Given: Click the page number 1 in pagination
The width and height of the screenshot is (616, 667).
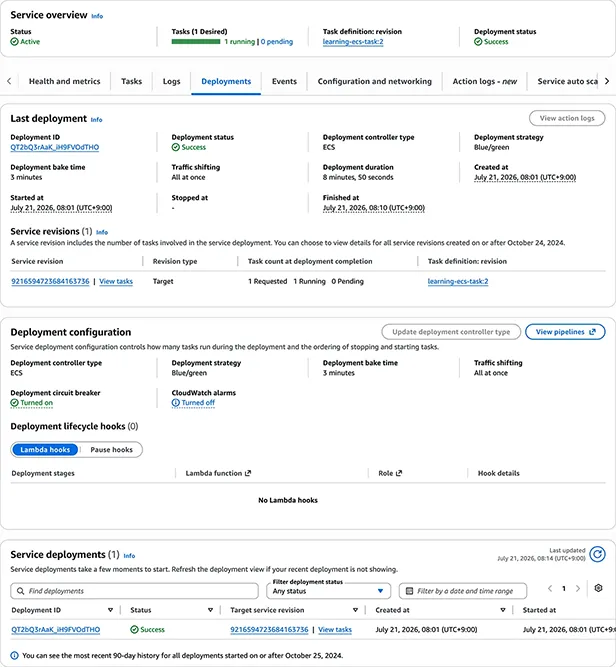Looking at the screenshot, I should click(564, 589).
